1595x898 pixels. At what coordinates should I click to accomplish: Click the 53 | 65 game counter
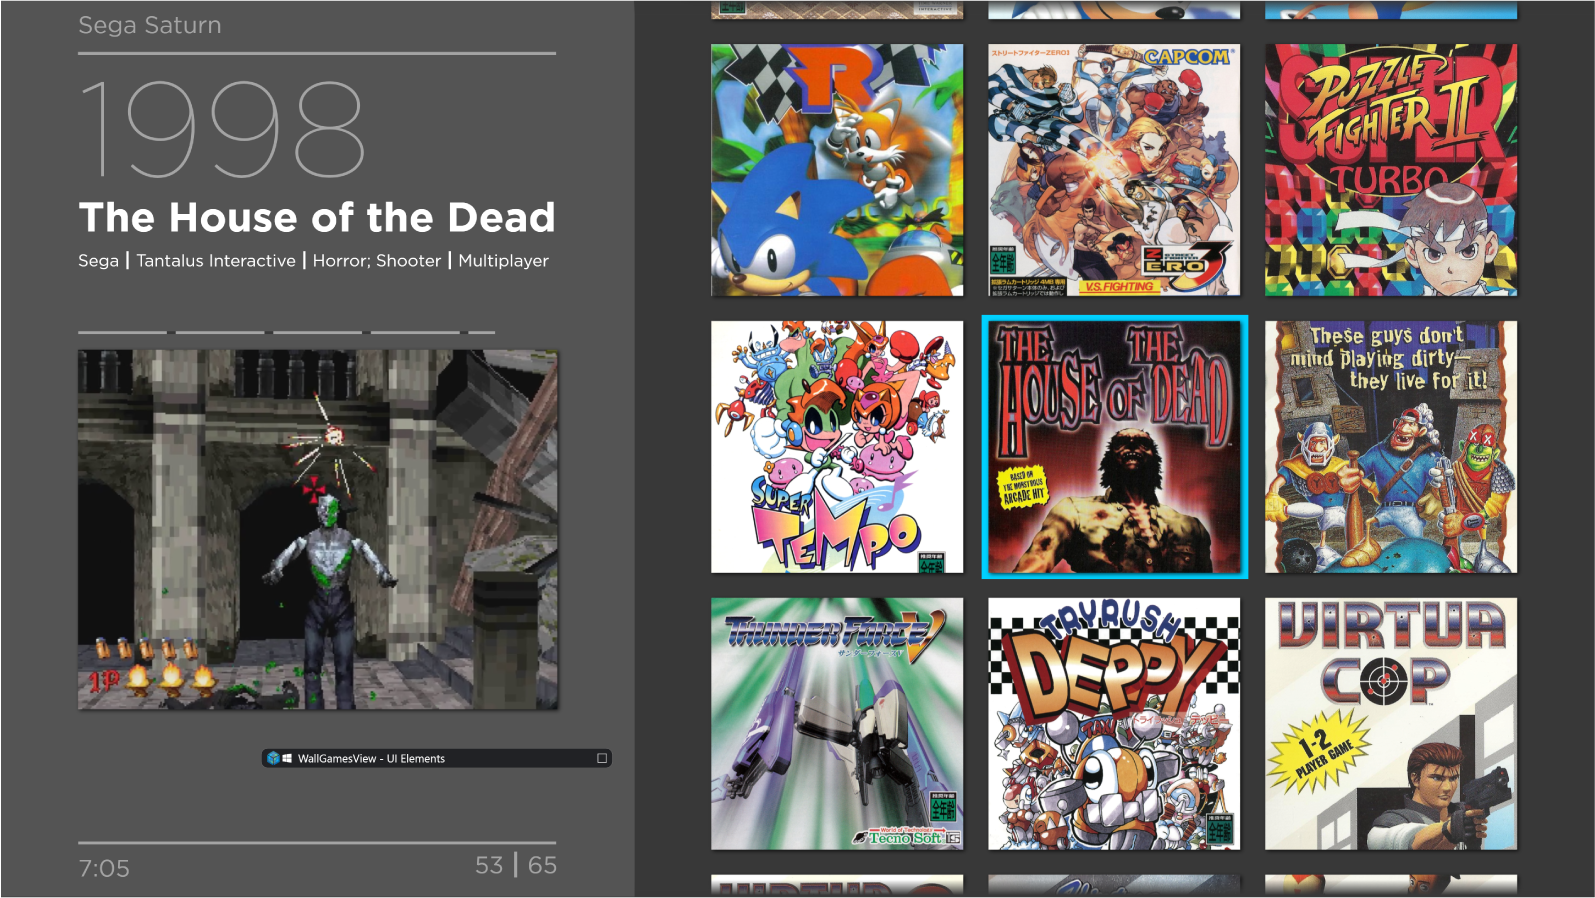click(516, 865)
